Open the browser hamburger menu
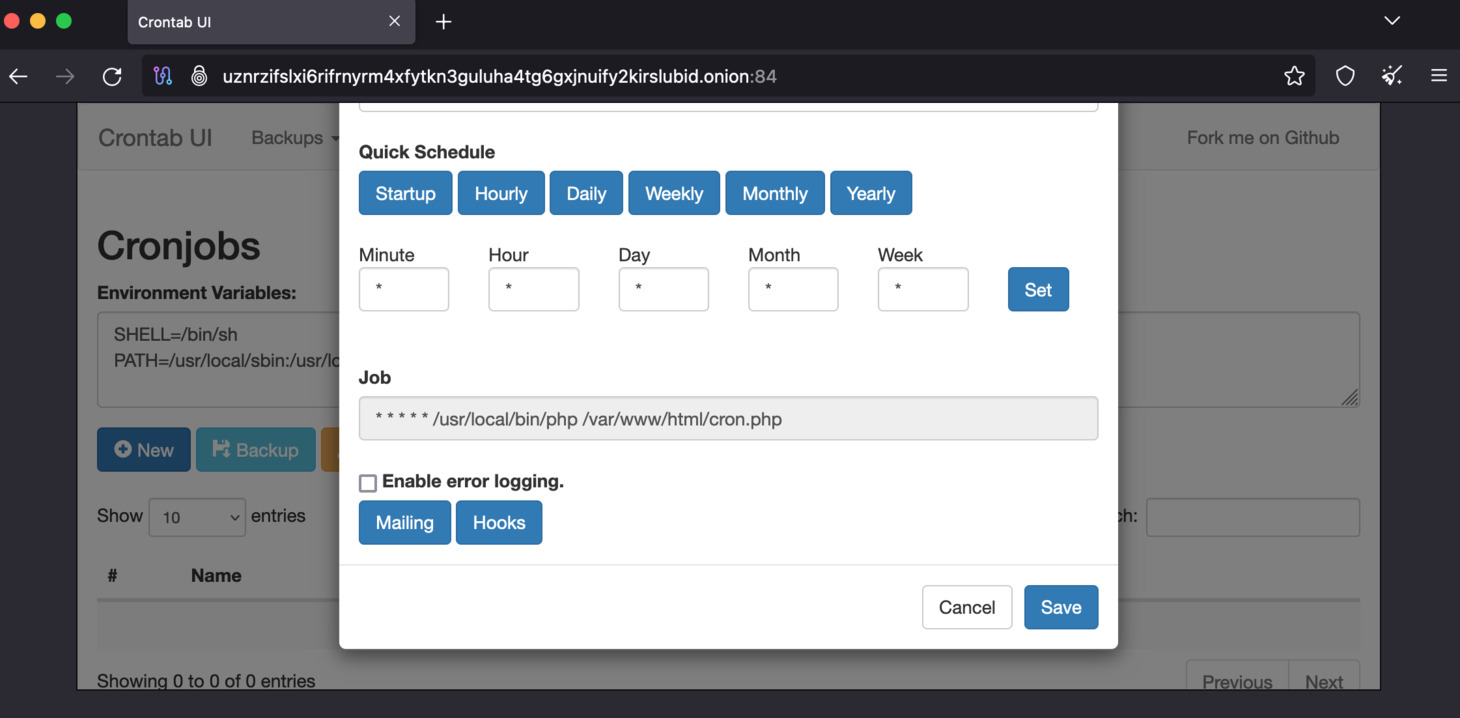Screen dimensions: 1460x718 point(1439,76)
